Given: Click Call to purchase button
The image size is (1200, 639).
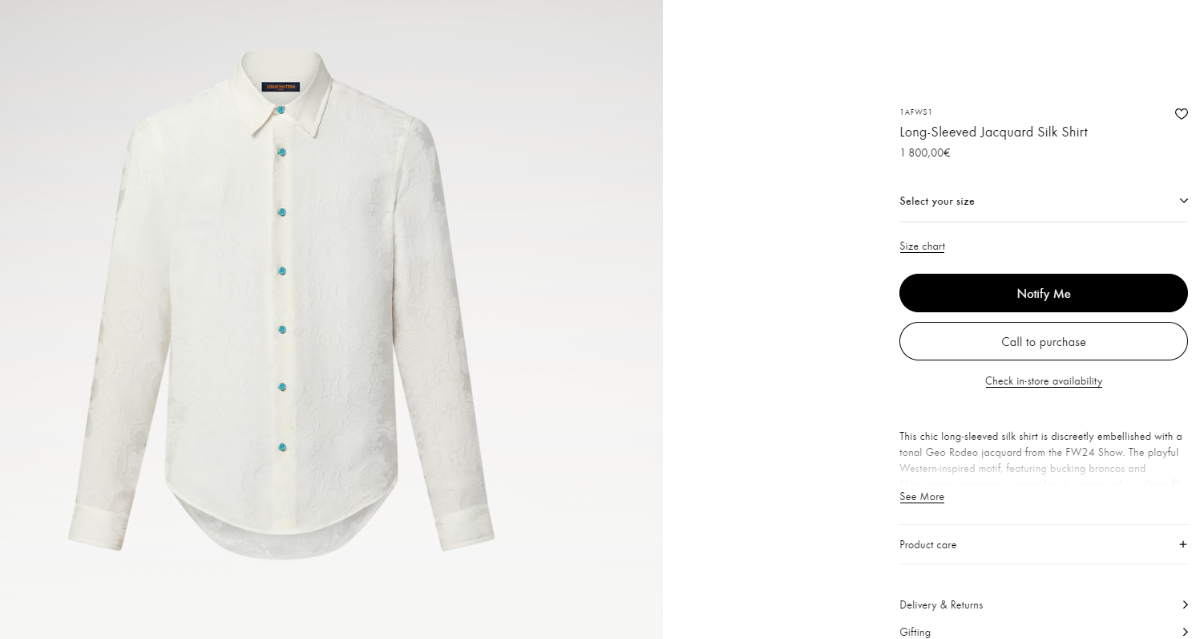Looking at the screenshot, I should tap(1043, 341).
